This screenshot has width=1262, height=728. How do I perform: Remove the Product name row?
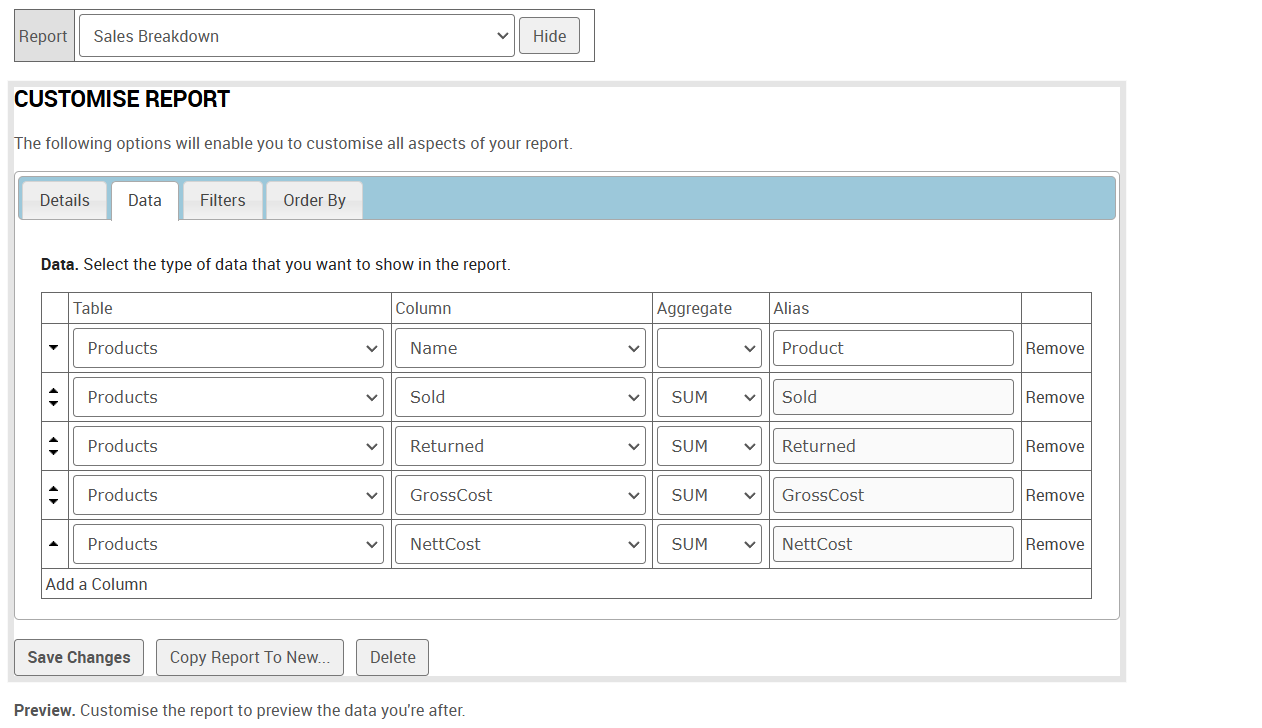(1055, 348)
